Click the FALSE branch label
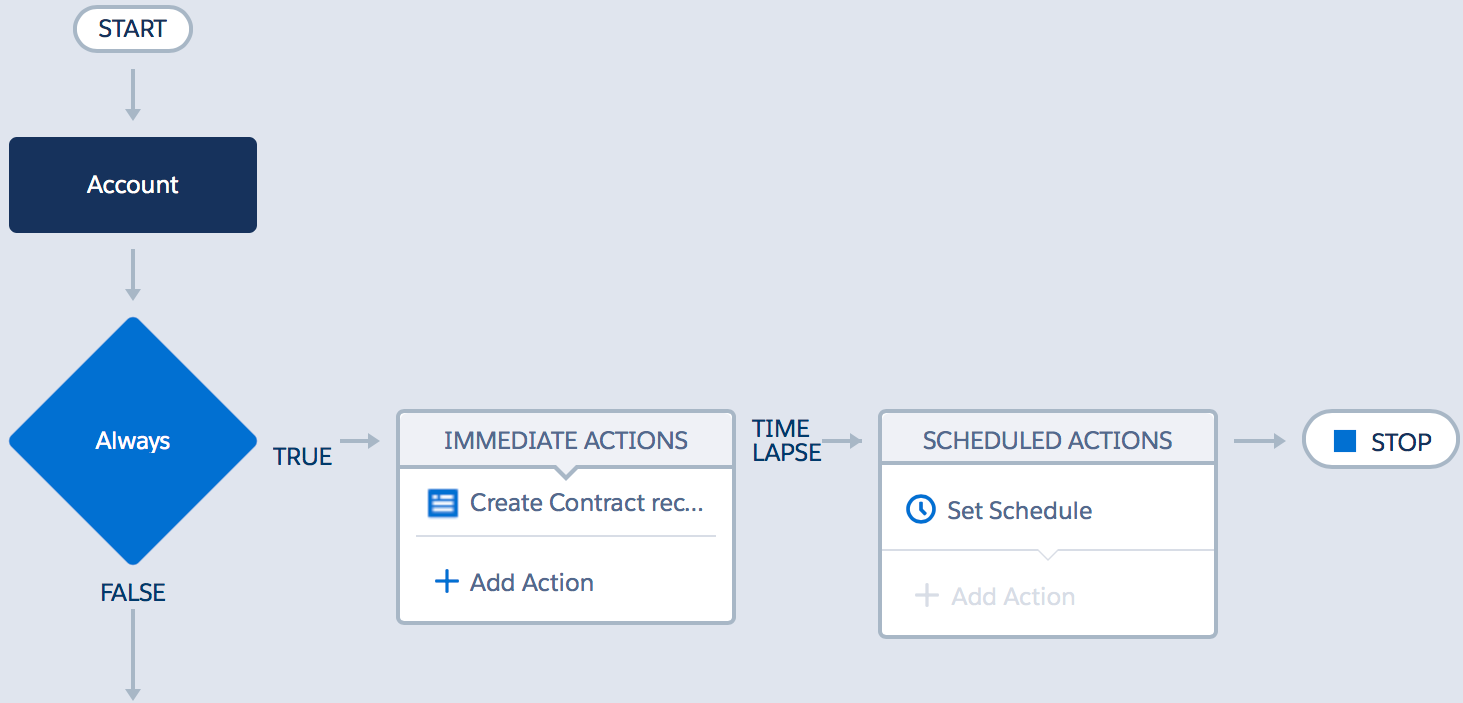Screen dimensions: 1463x703 coord(133,593)
